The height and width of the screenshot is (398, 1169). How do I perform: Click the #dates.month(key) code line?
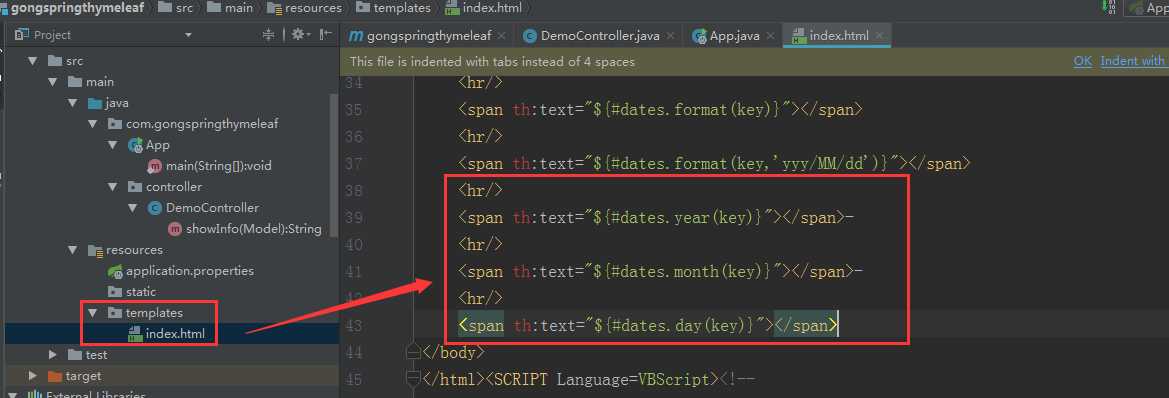[x=661, y=271]
